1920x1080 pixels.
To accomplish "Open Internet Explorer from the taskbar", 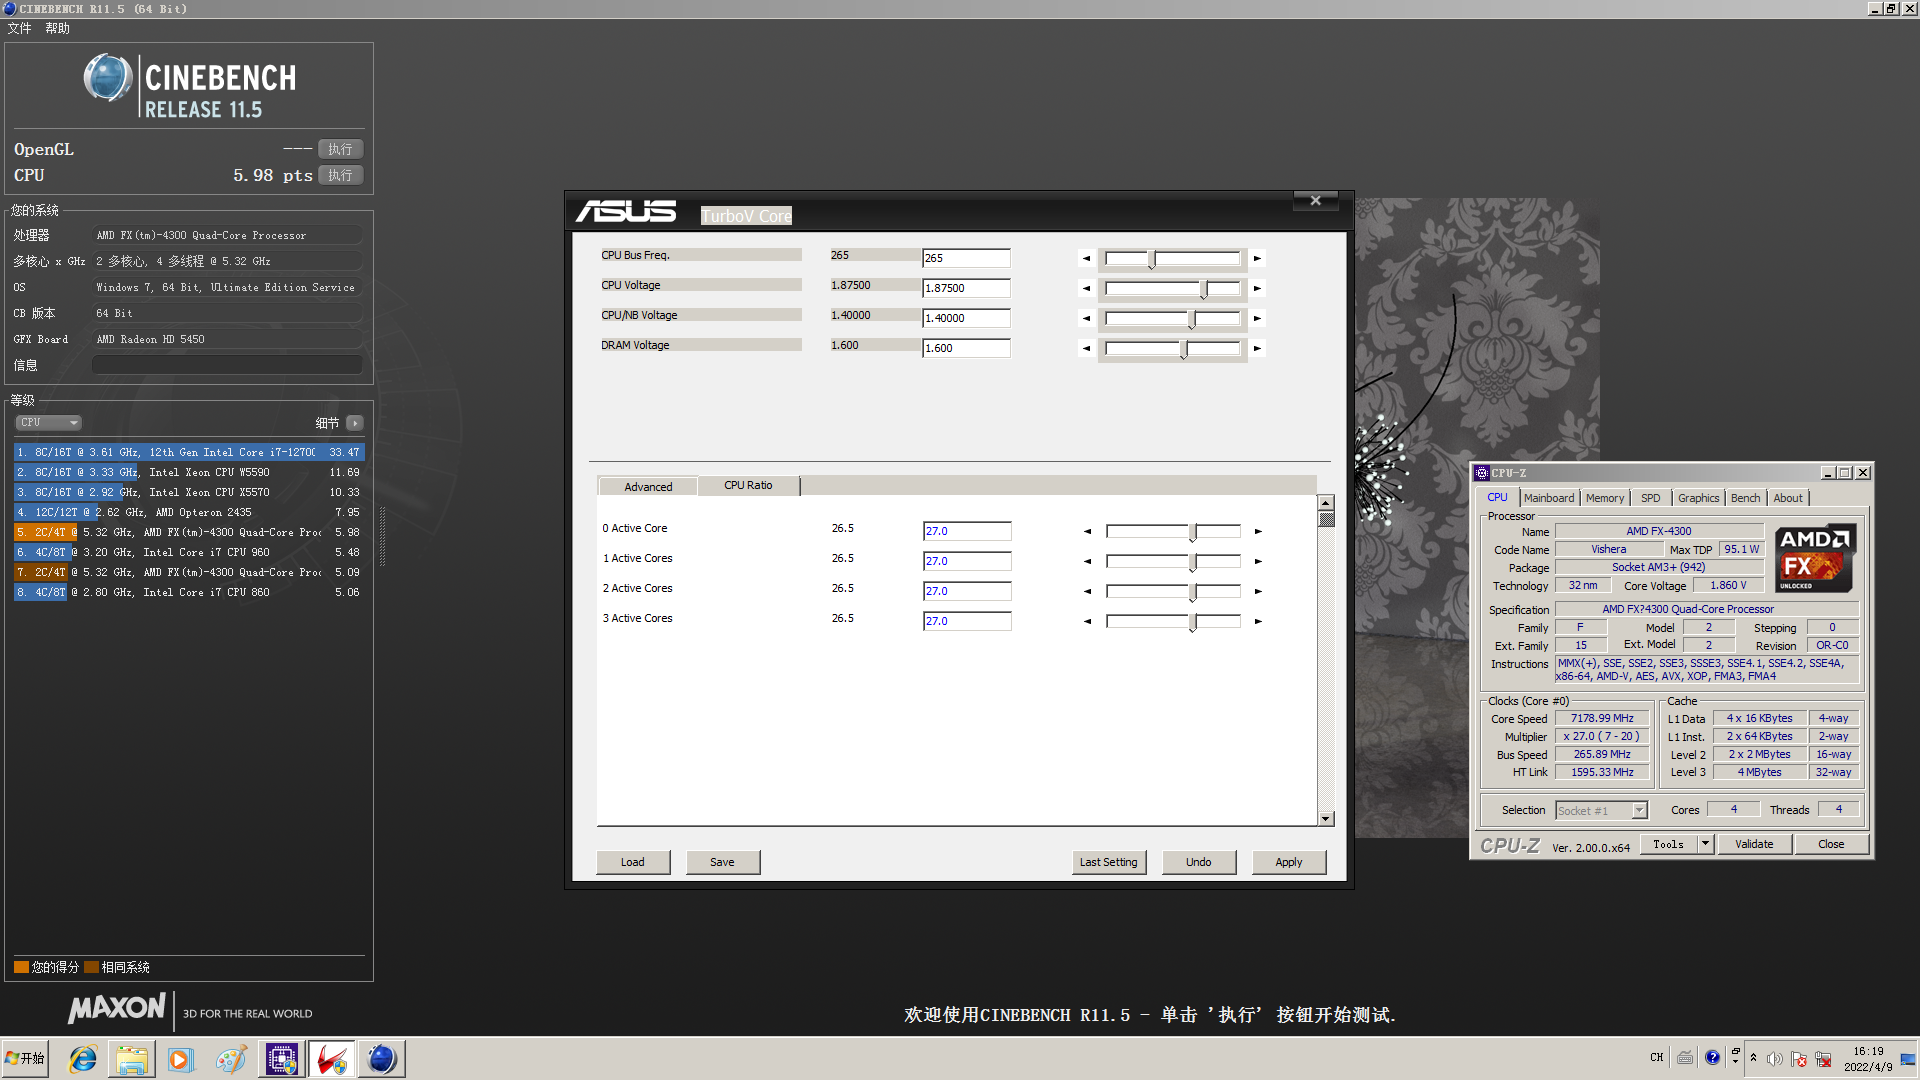I will (x=82, y=1059).
